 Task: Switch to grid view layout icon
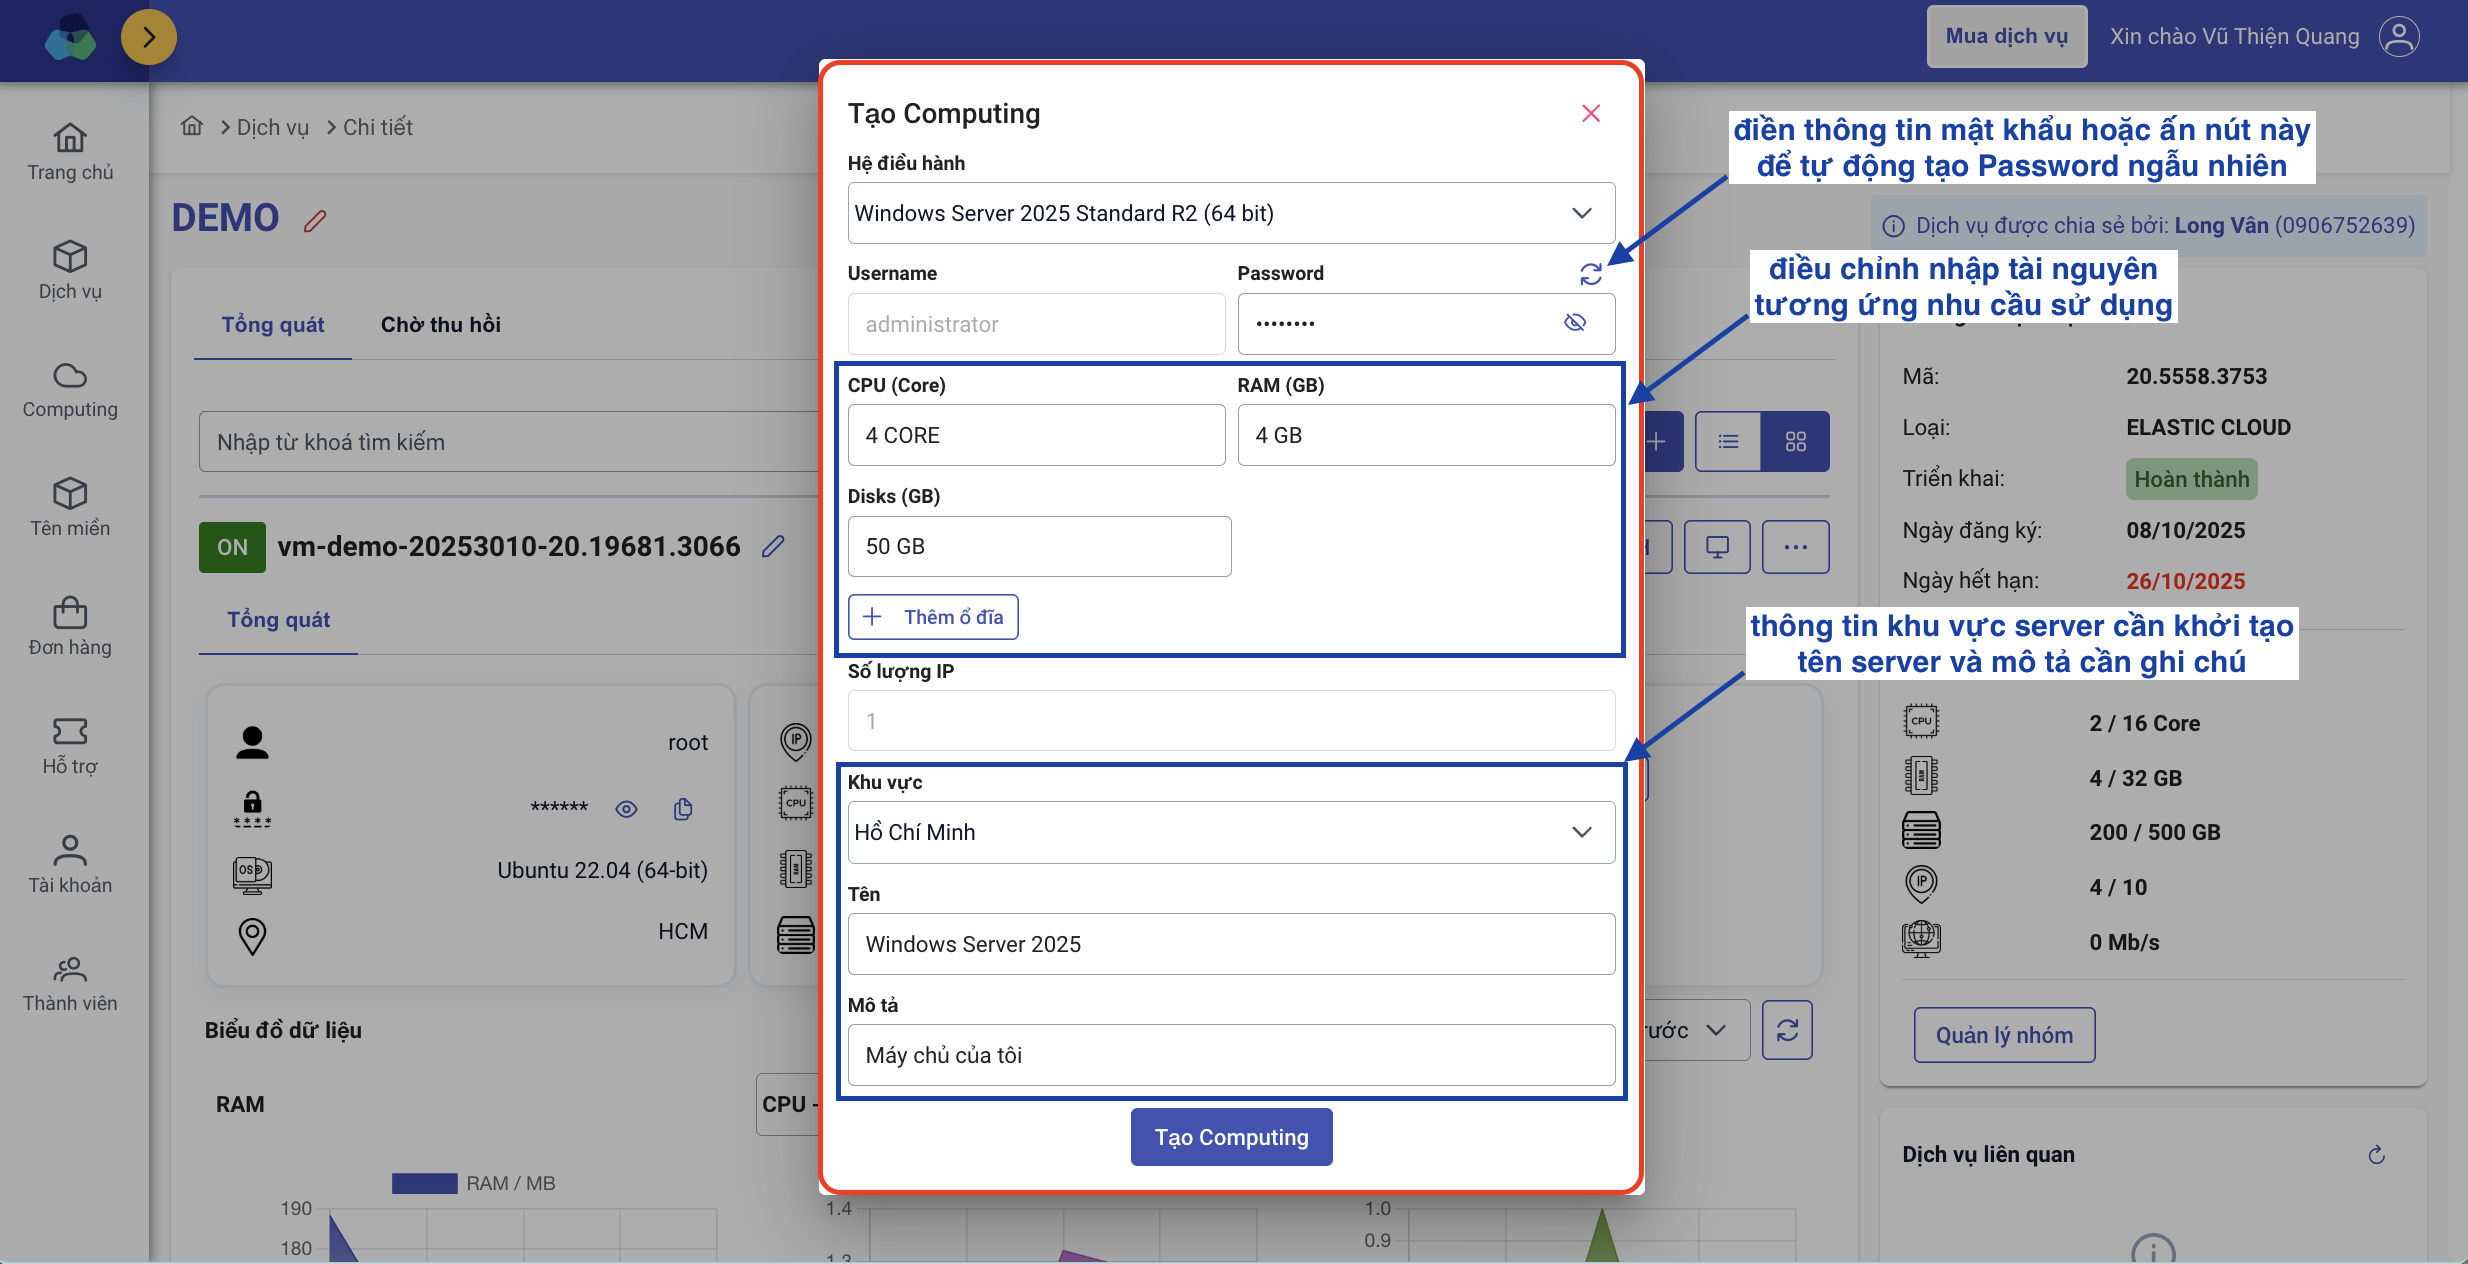pos(1795,441)
